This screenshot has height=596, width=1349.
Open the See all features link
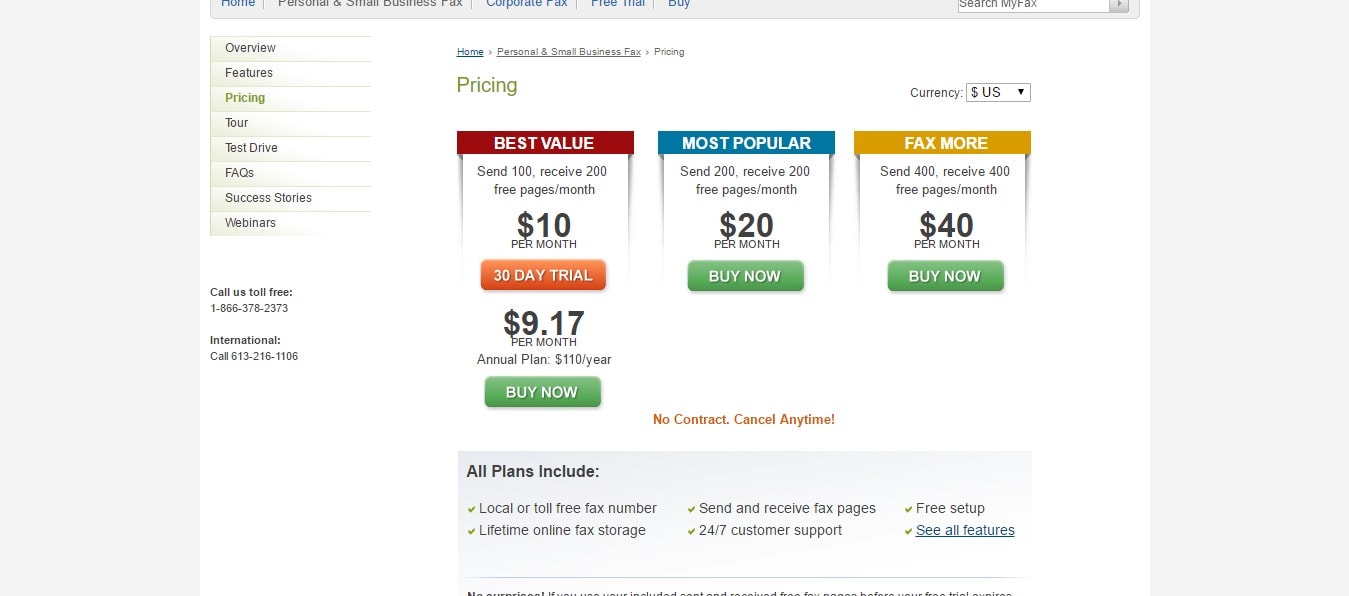pyautogui.click(x=965, y=530)
